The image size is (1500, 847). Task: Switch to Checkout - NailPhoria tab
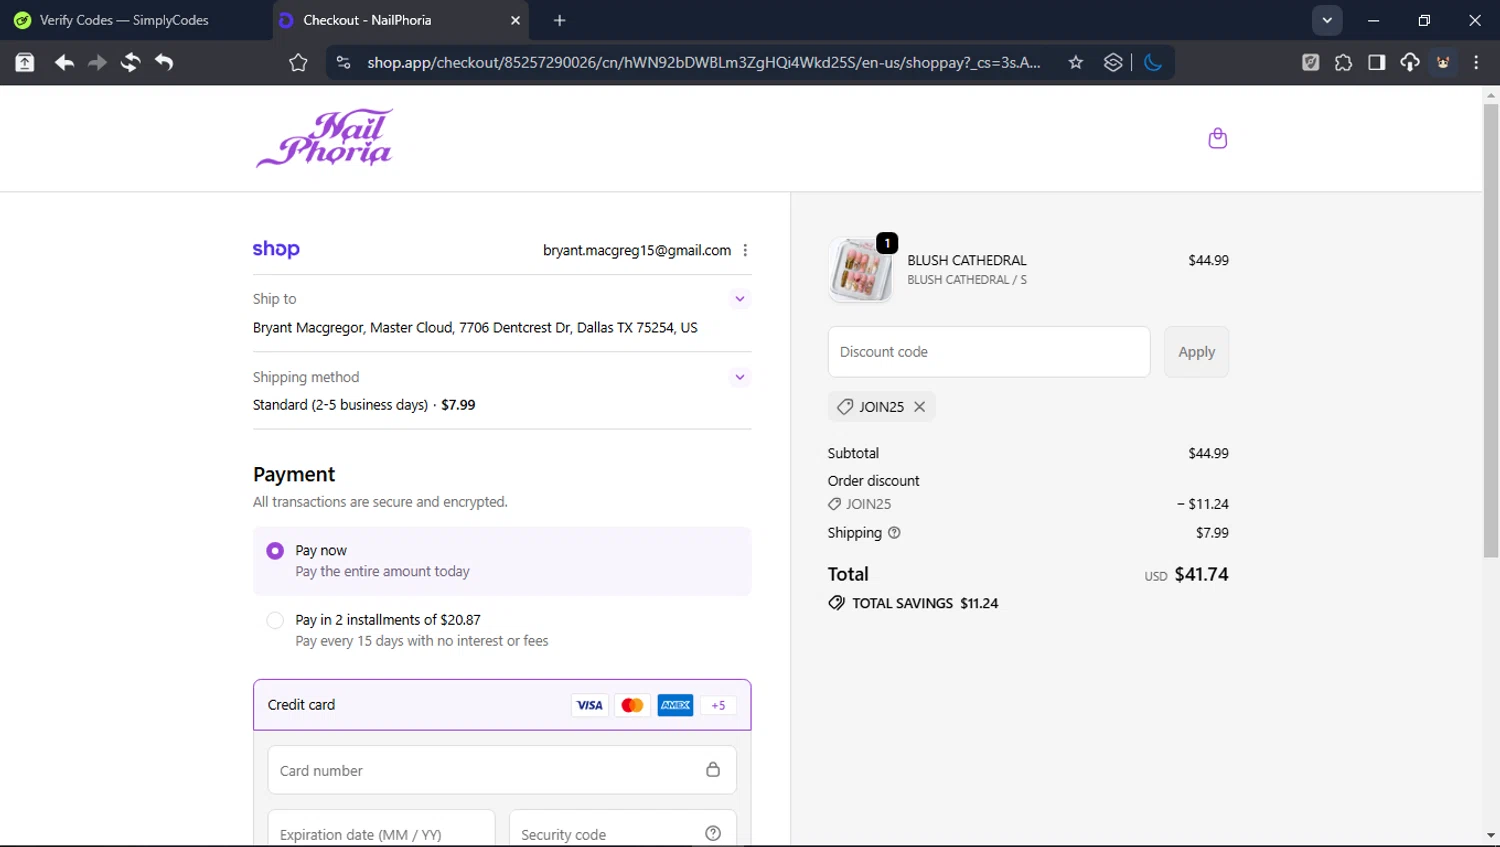pos(400,20)
